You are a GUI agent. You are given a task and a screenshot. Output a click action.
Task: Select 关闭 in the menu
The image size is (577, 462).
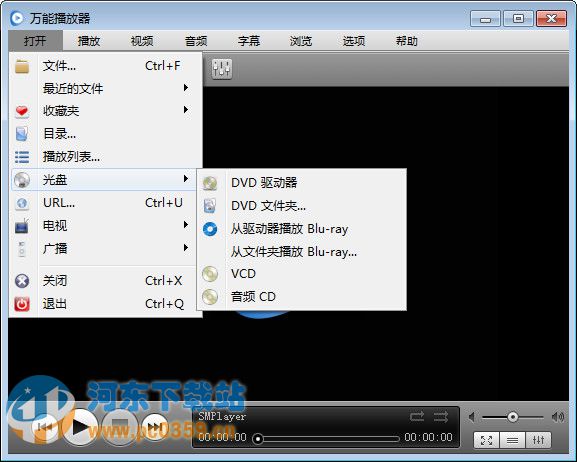pyautogui.click(x=104, y=281)
